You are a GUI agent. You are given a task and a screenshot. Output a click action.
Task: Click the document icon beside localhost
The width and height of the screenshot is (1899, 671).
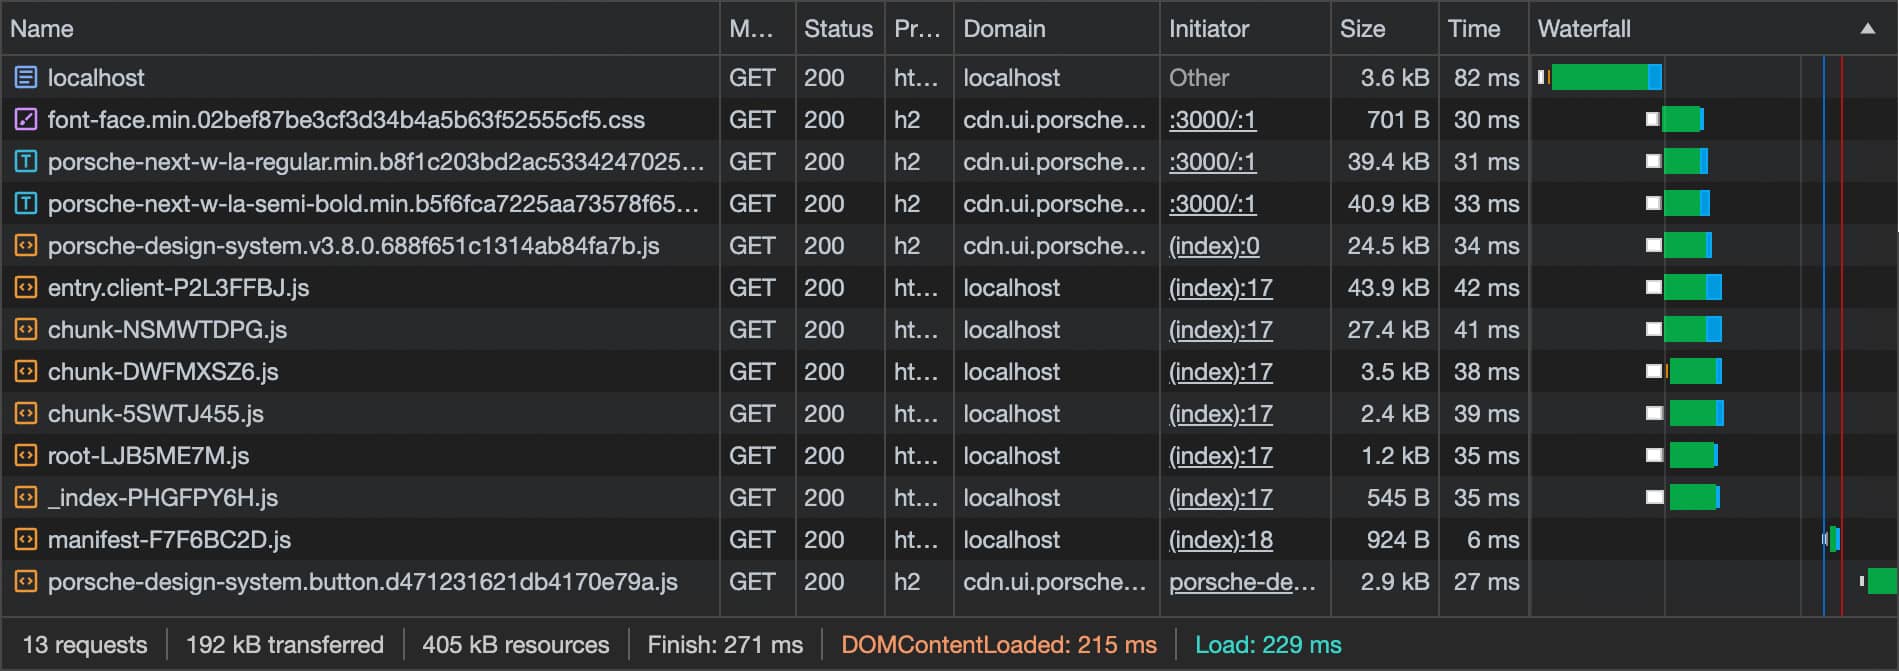pos(26,77)
